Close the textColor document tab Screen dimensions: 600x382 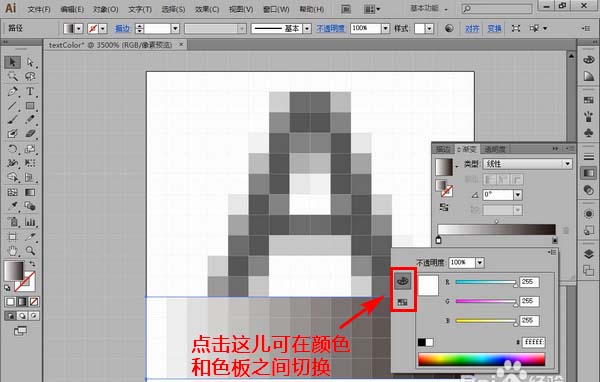tap(181, 44)
